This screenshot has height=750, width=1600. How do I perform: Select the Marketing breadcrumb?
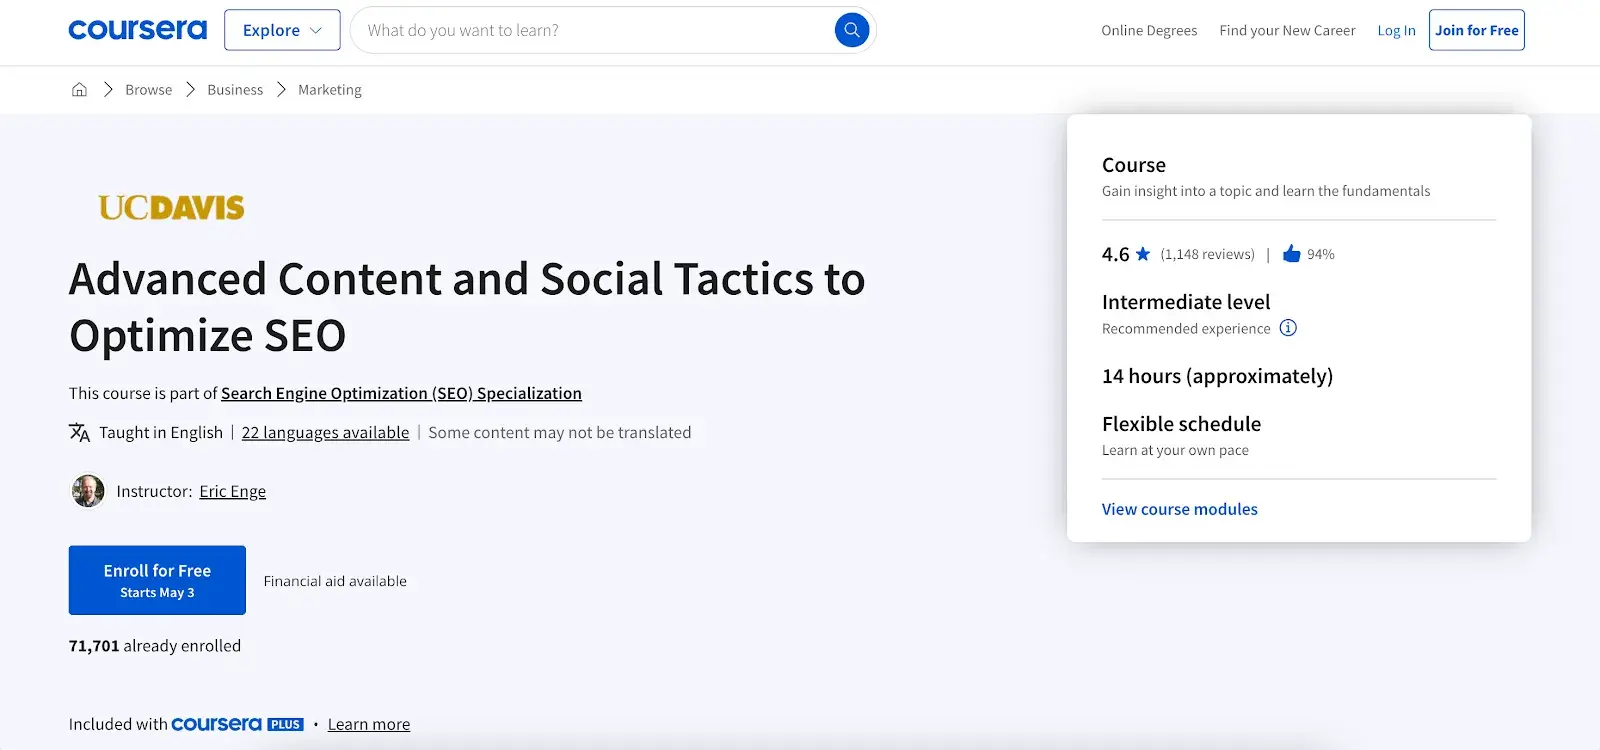click(x=330, y=90)
